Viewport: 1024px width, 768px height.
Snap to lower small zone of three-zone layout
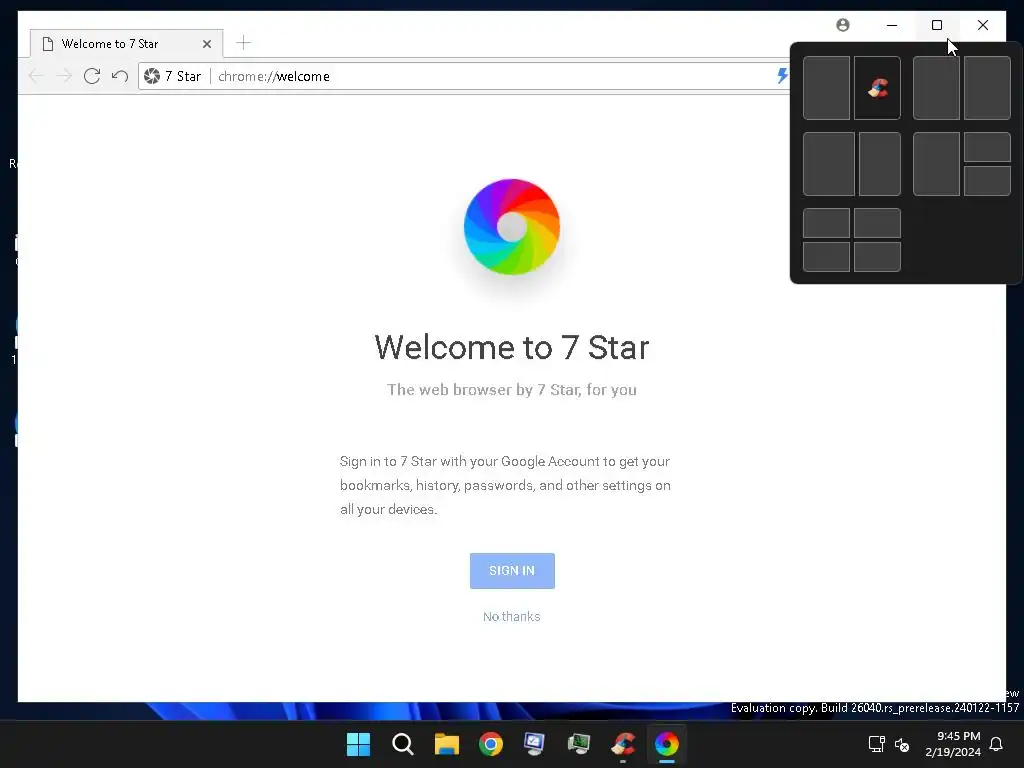pyautogui.click(x=987, y=181)
